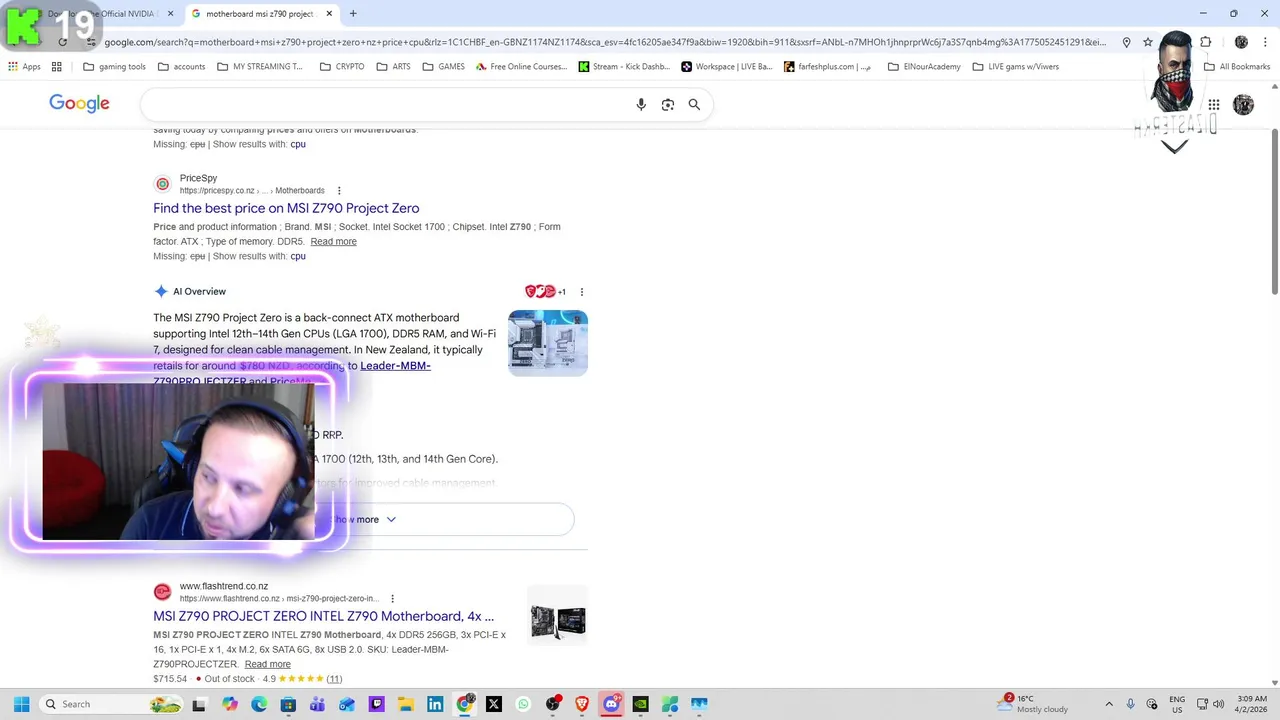The image size is (1280, 720).
Task: Open the Google apps grid icon
Action: [x=1213, y=104]
